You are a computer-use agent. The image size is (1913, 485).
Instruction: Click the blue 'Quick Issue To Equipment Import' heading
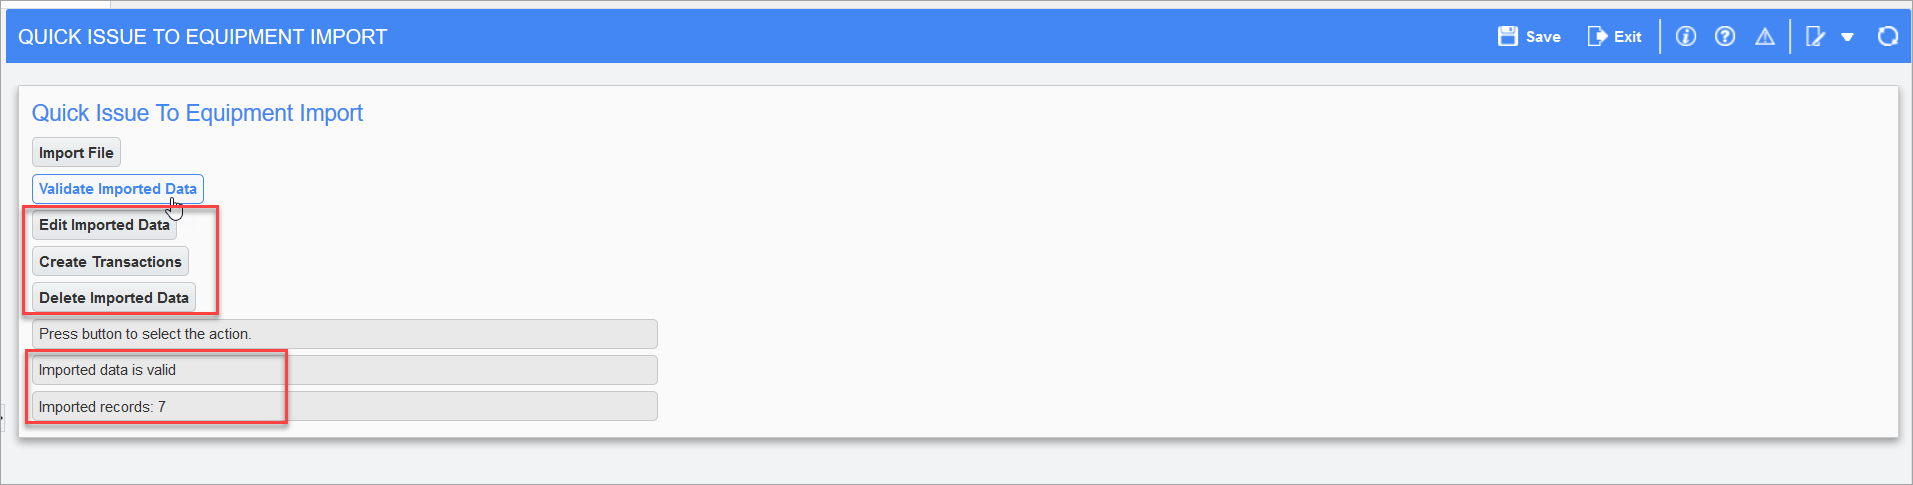197,113
